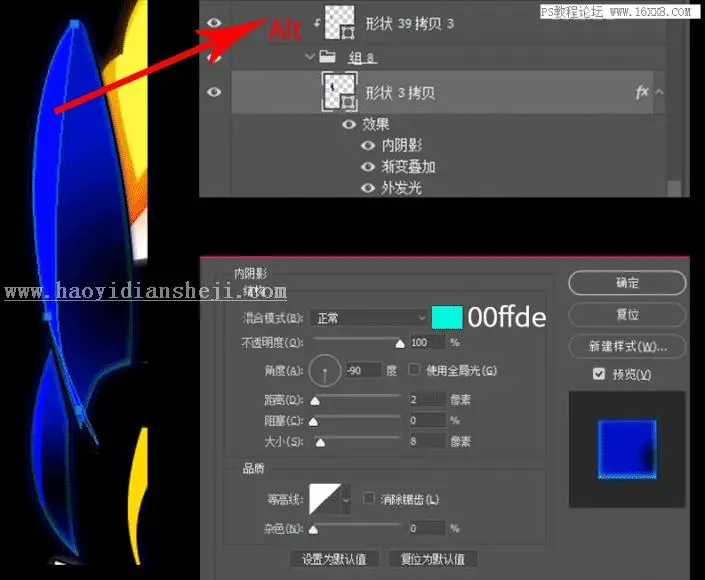Uncheck the 预览 preview checkbox
Screen dimensions: 705x580
[598, 374]
